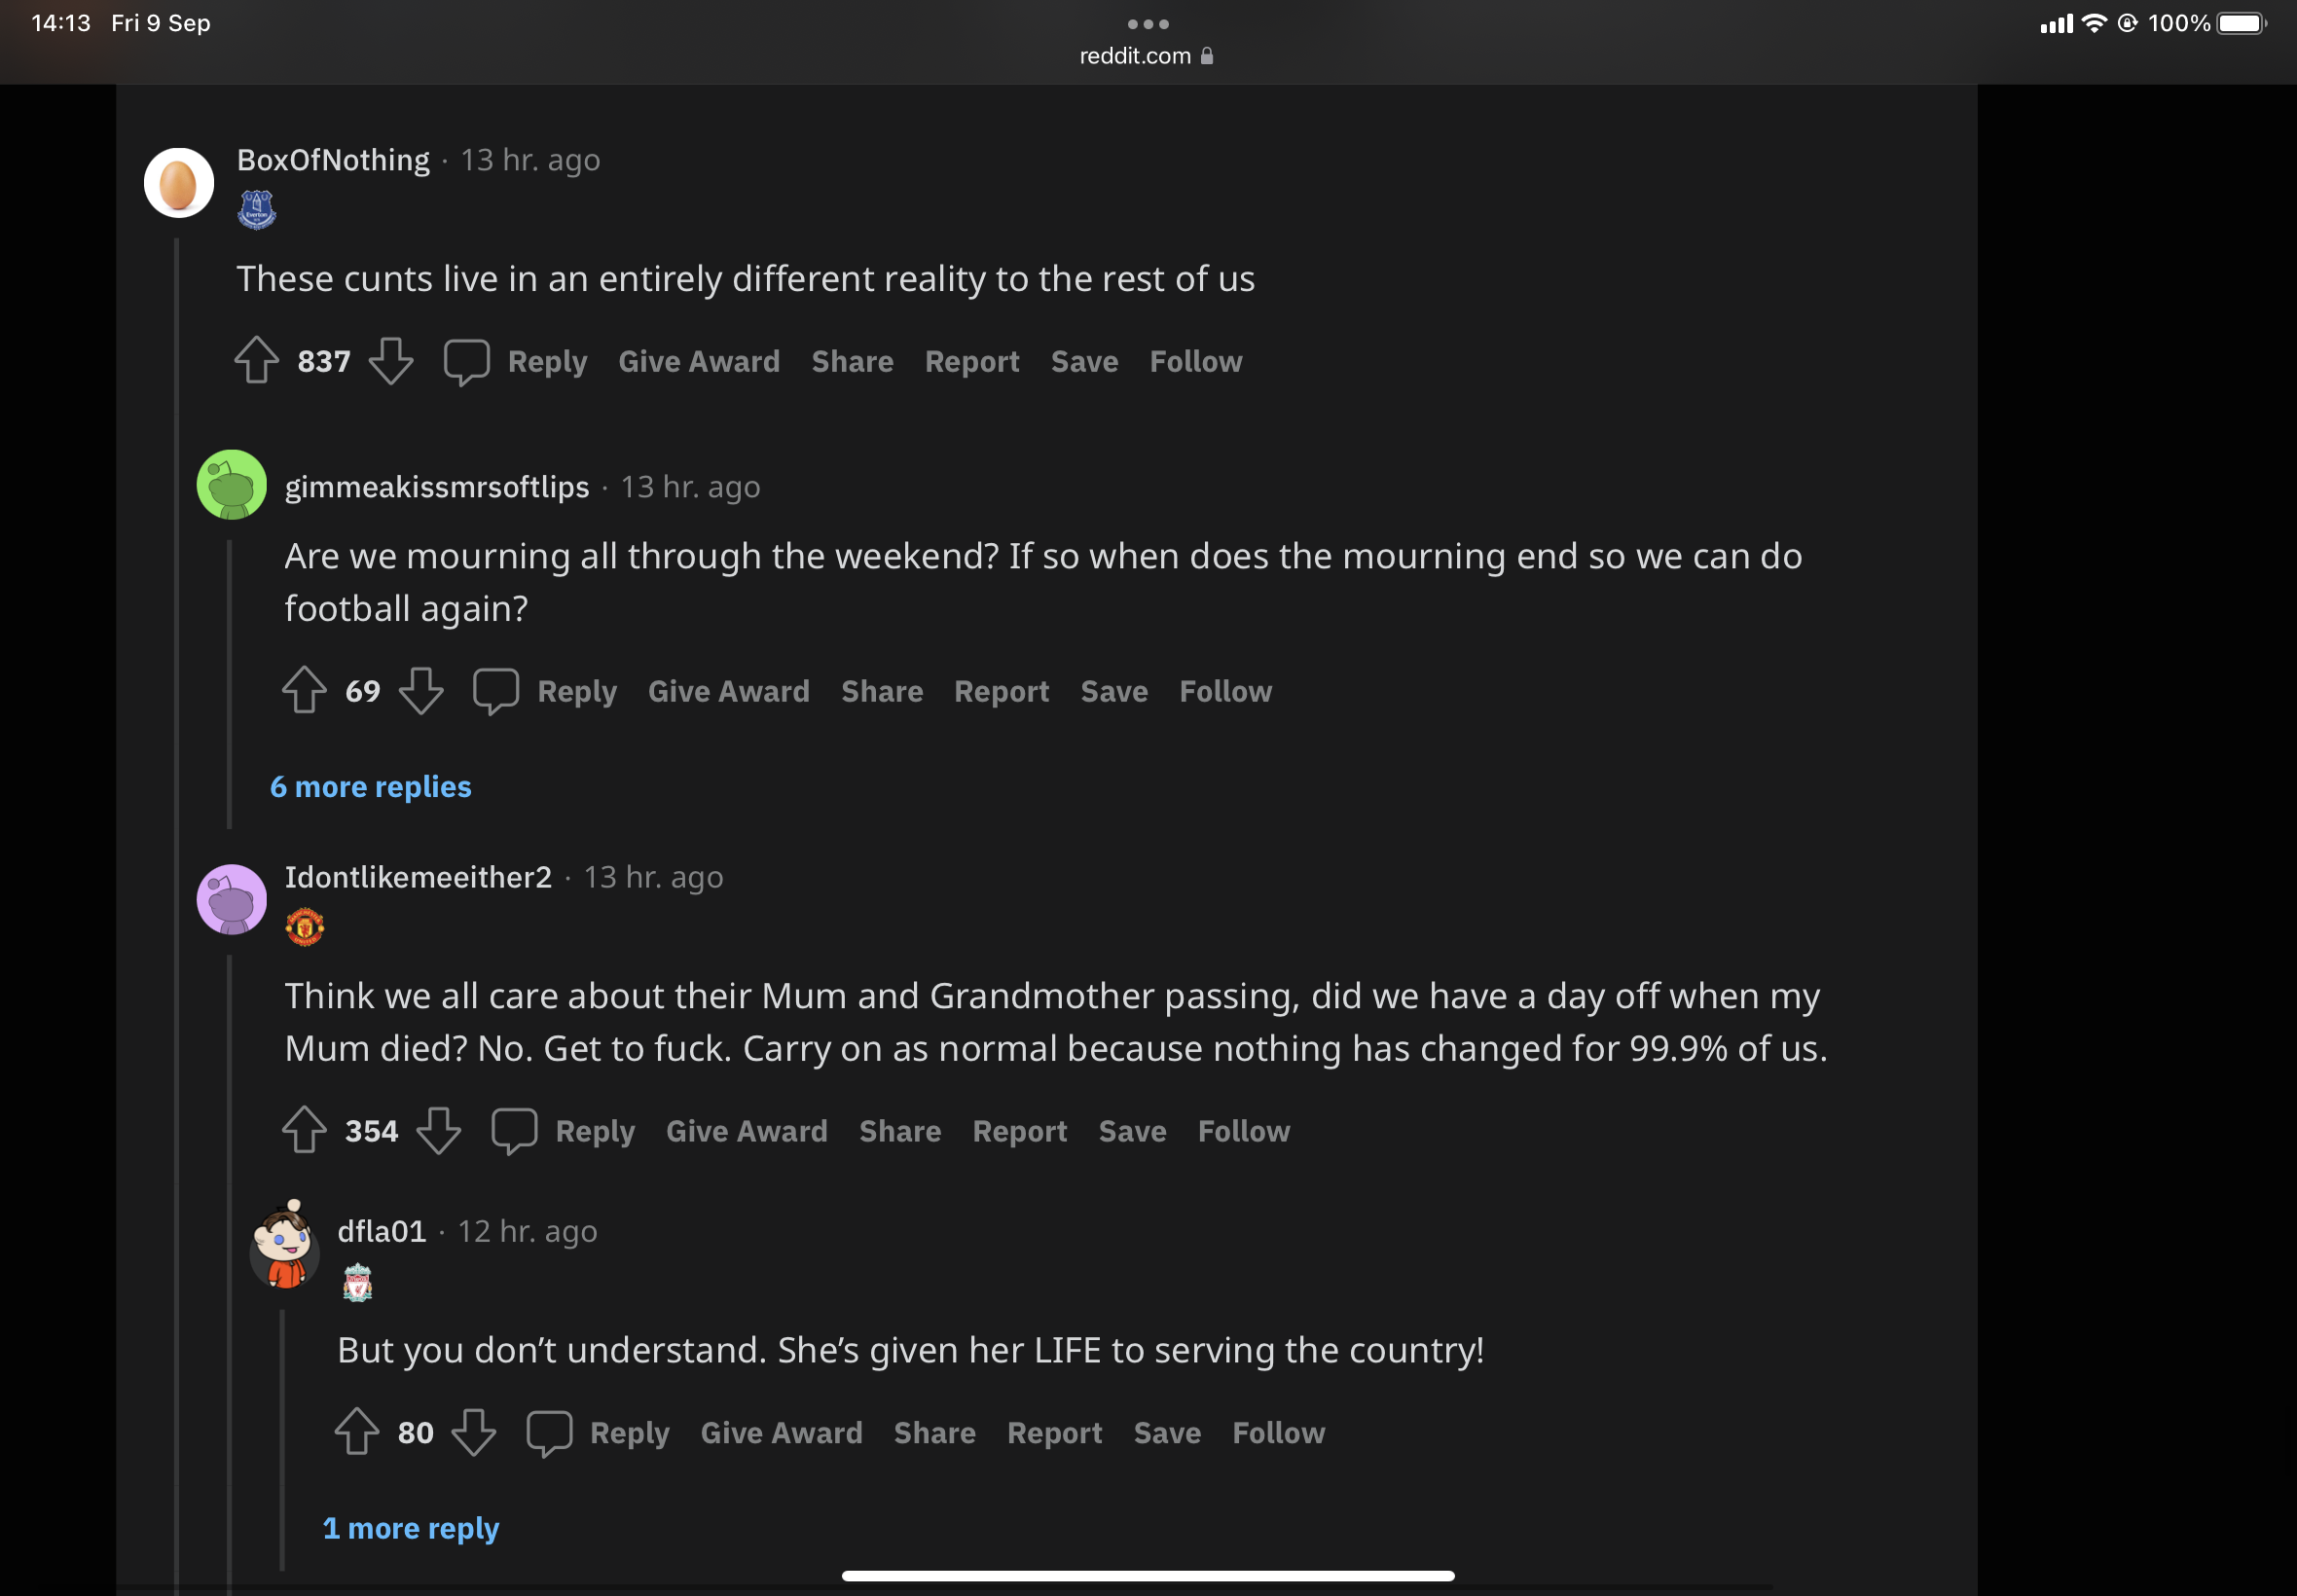Report the gimmeakissmrsoftlips comment

[x=1001, y=691]
